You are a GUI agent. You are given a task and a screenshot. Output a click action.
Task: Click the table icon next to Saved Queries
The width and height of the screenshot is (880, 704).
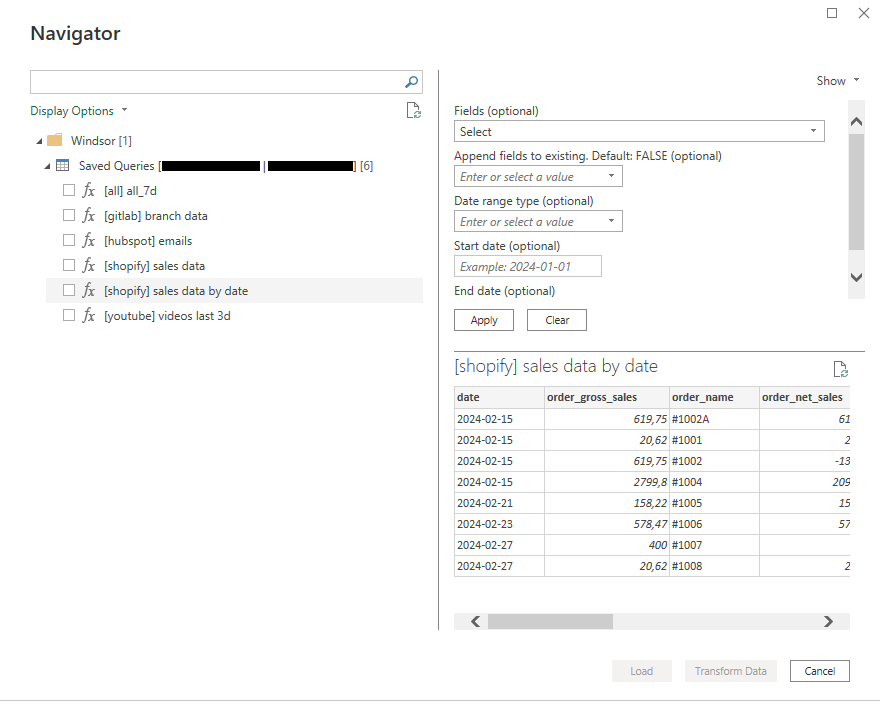(63, 165)
